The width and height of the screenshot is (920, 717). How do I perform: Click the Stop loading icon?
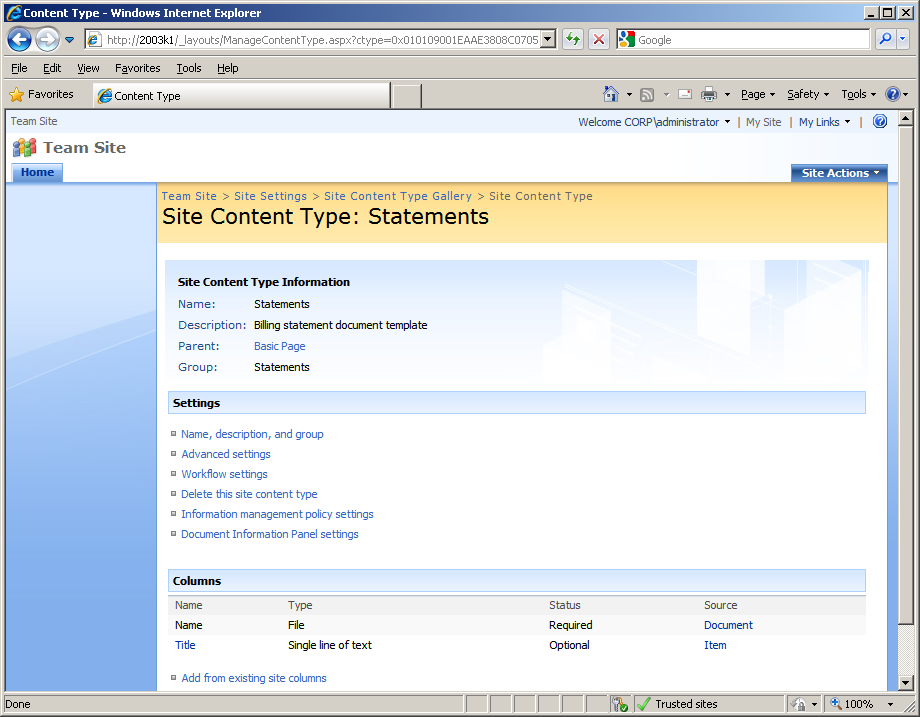coord(599,38)
